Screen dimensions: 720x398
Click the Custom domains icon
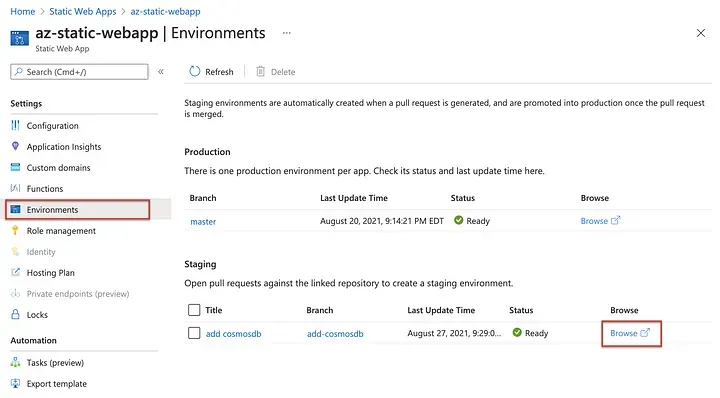point(16,168)
